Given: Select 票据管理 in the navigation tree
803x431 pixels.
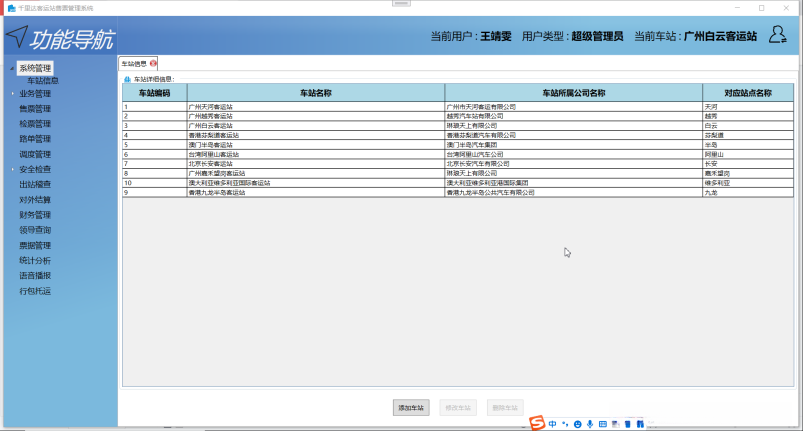Looking at the screenshot, I should 35,245.
